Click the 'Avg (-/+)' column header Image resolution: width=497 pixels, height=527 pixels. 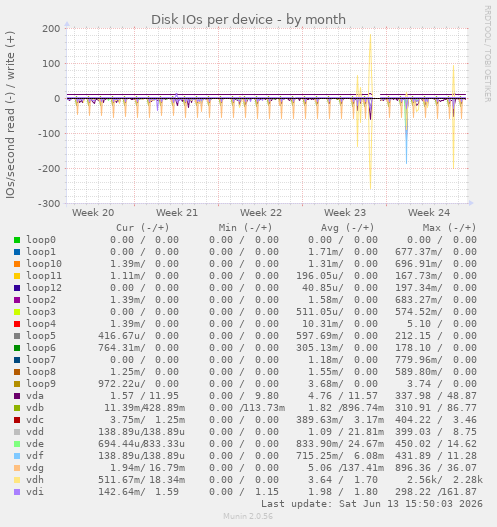click(347, 228)
